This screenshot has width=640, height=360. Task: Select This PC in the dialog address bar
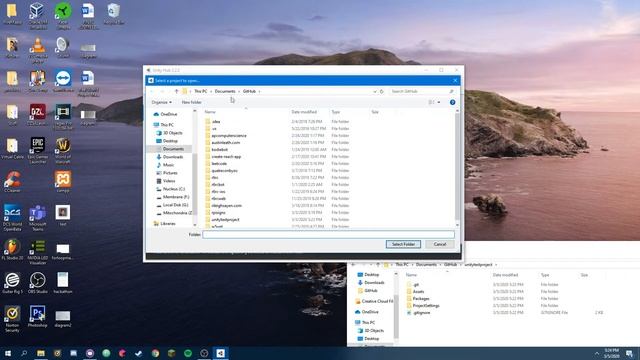click(x=200, y=91)
